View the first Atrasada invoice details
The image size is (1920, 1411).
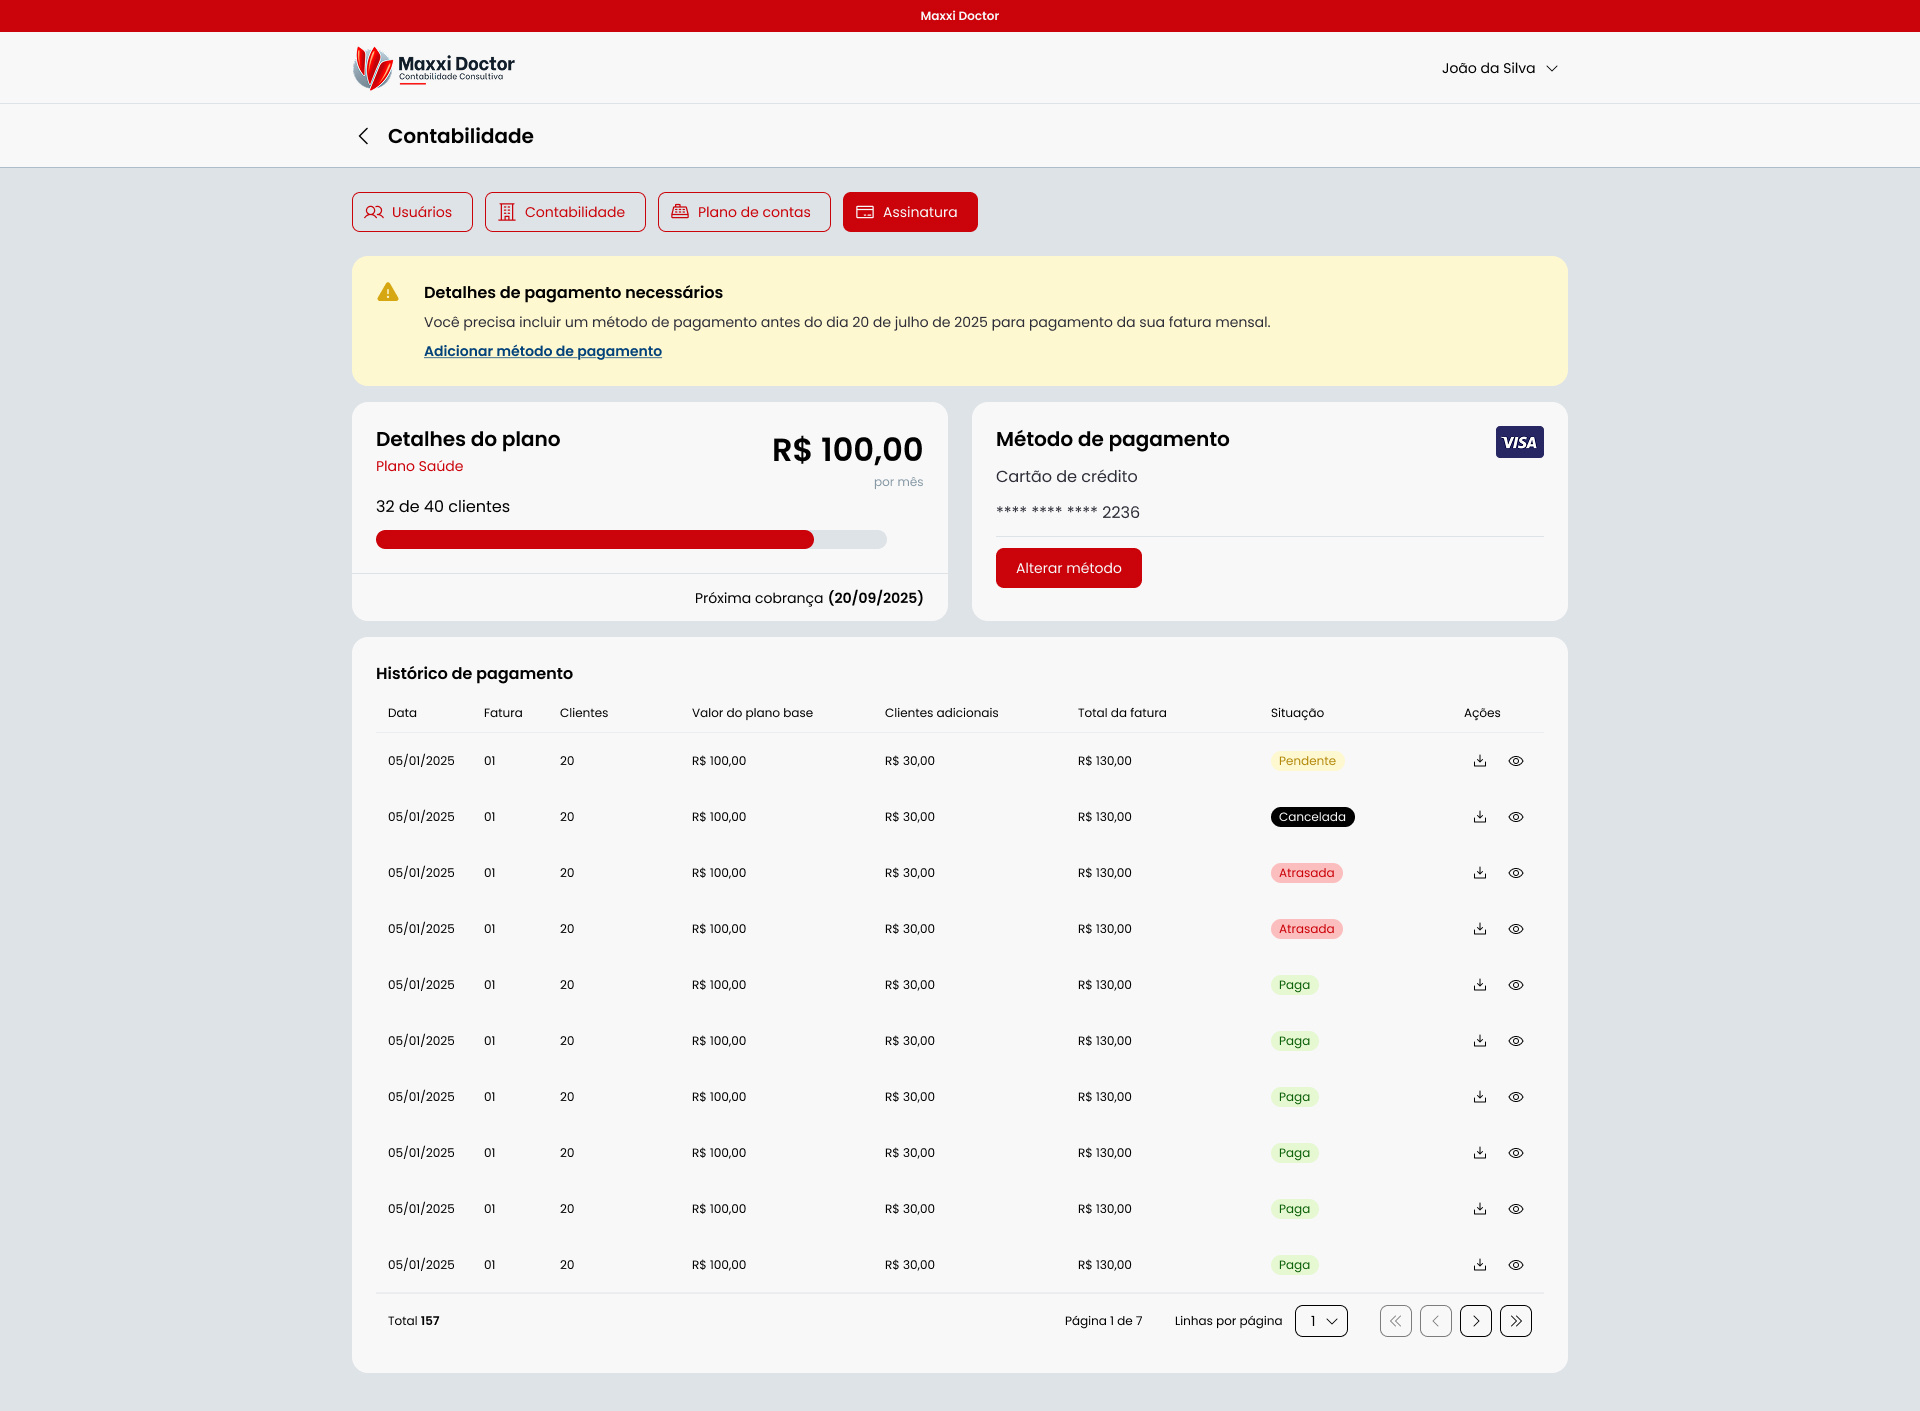click(x=1516, y=872)
